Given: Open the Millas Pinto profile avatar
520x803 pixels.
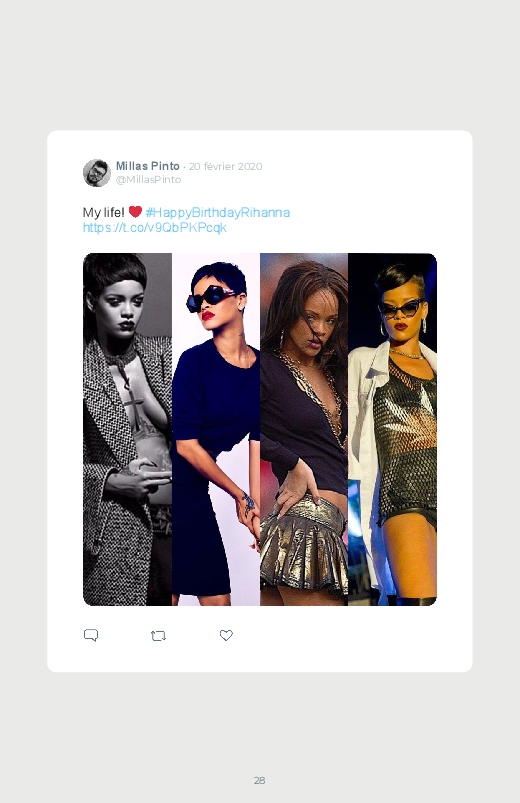Looking at the screenshot, I should pos(97,173).
